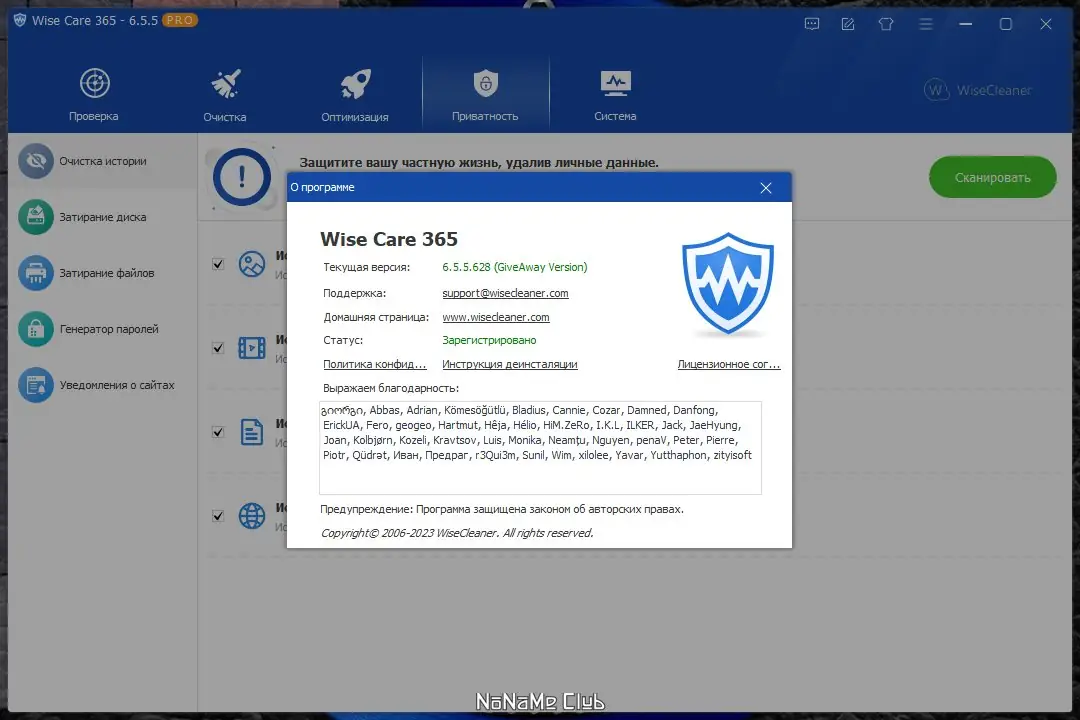Click the image history picture icon
1080x720 pixels.
(252, 264)
